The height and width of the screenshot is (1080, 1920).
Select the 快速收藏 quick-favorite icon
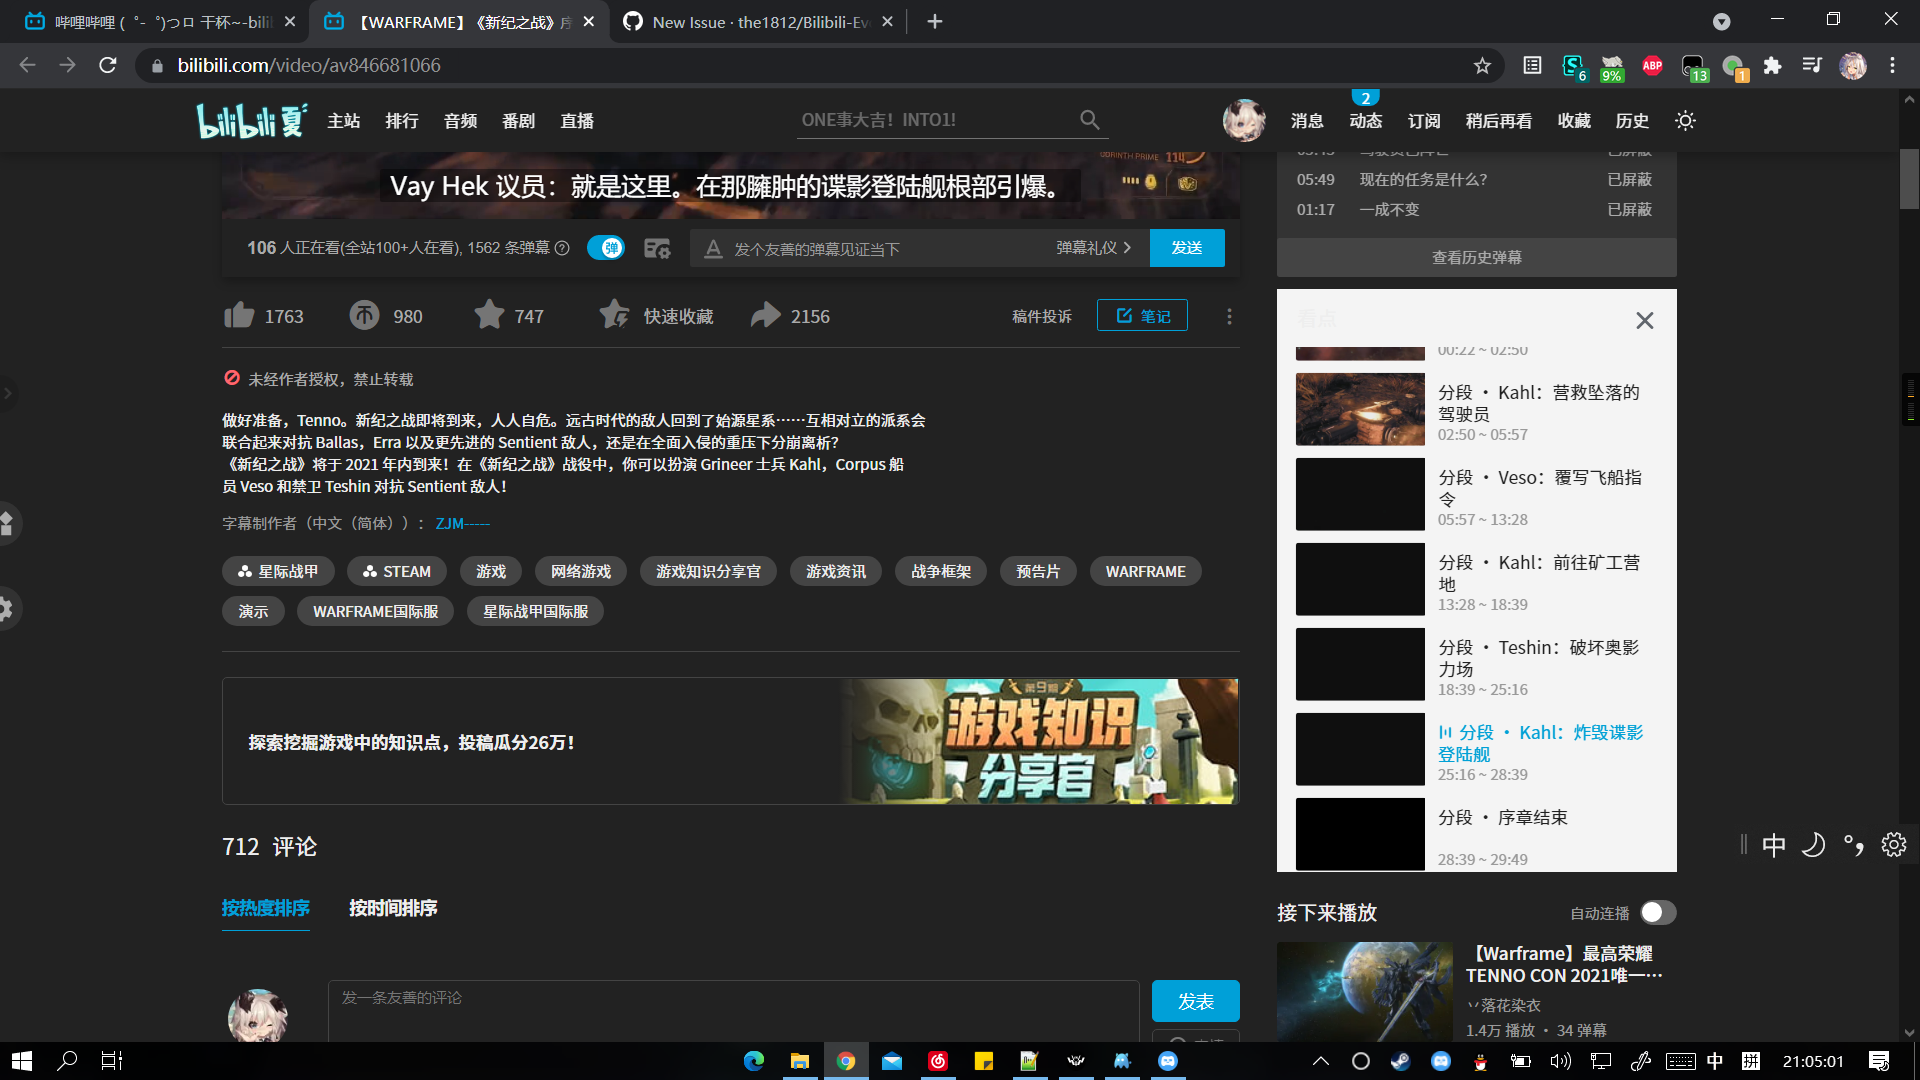[x=613, y=314]
